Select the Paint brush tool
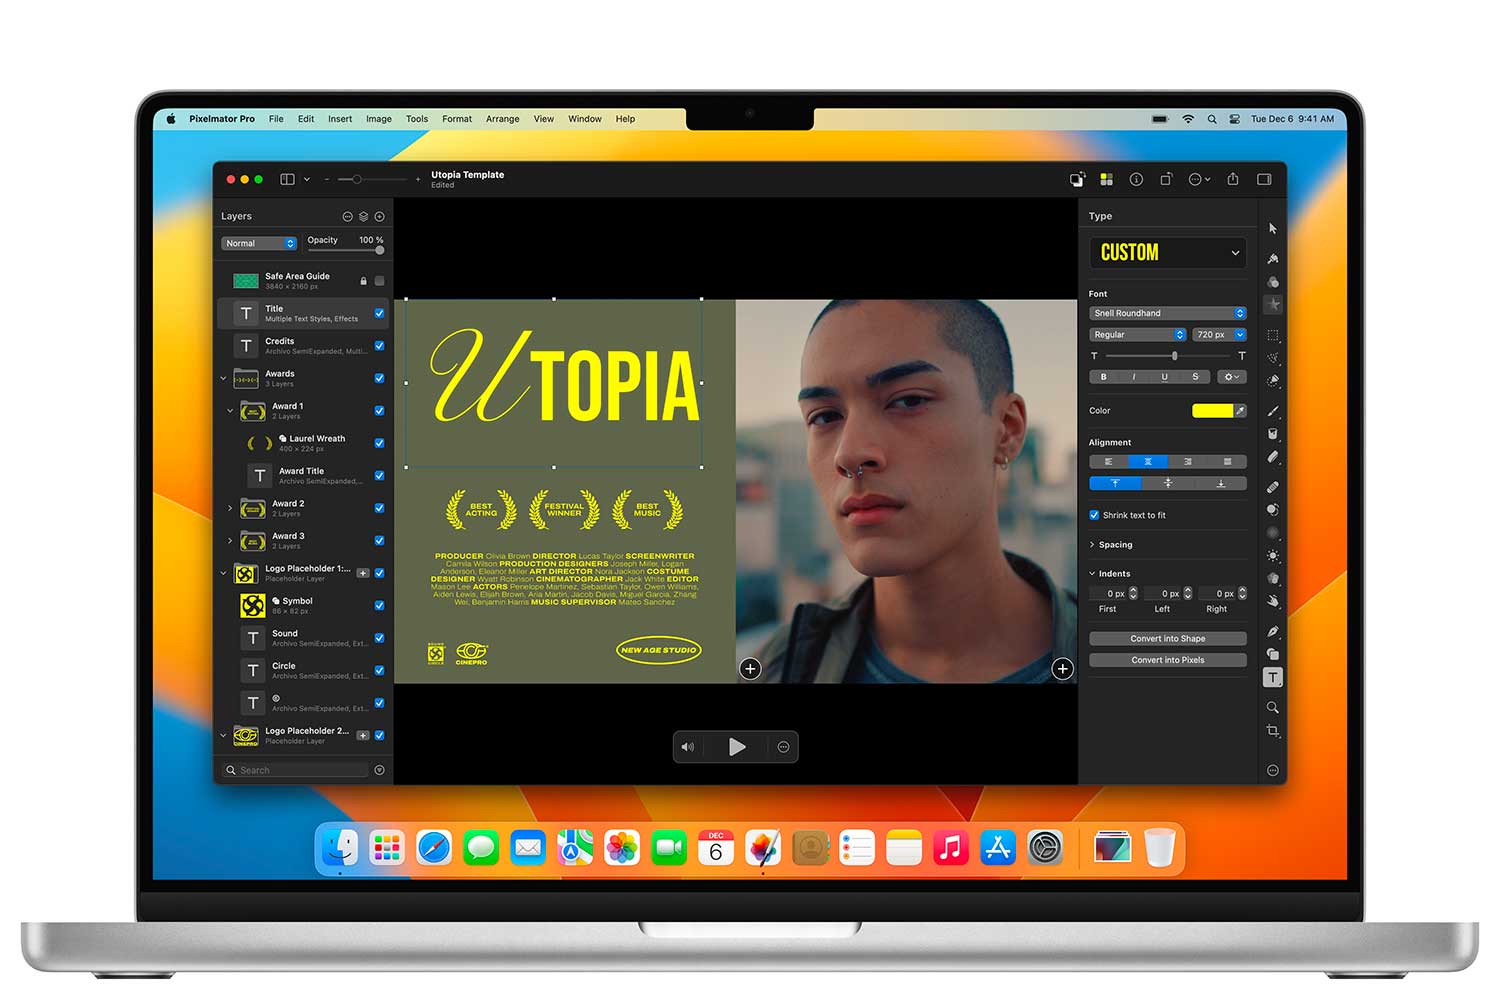Screen dimensions: 1500x988 pos(1273,411)
